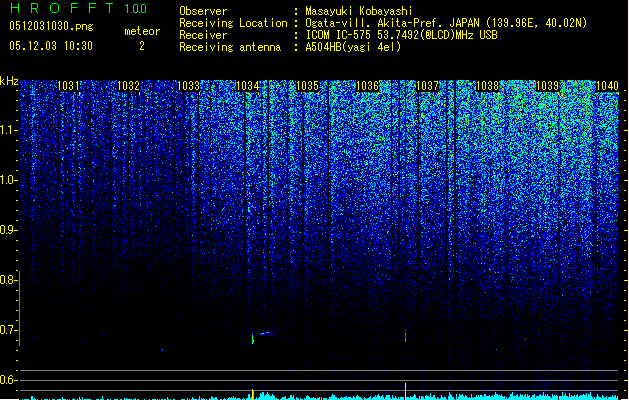The image size is (629, 400).
Task: Click the meteor count value 2
Action: 142,46
